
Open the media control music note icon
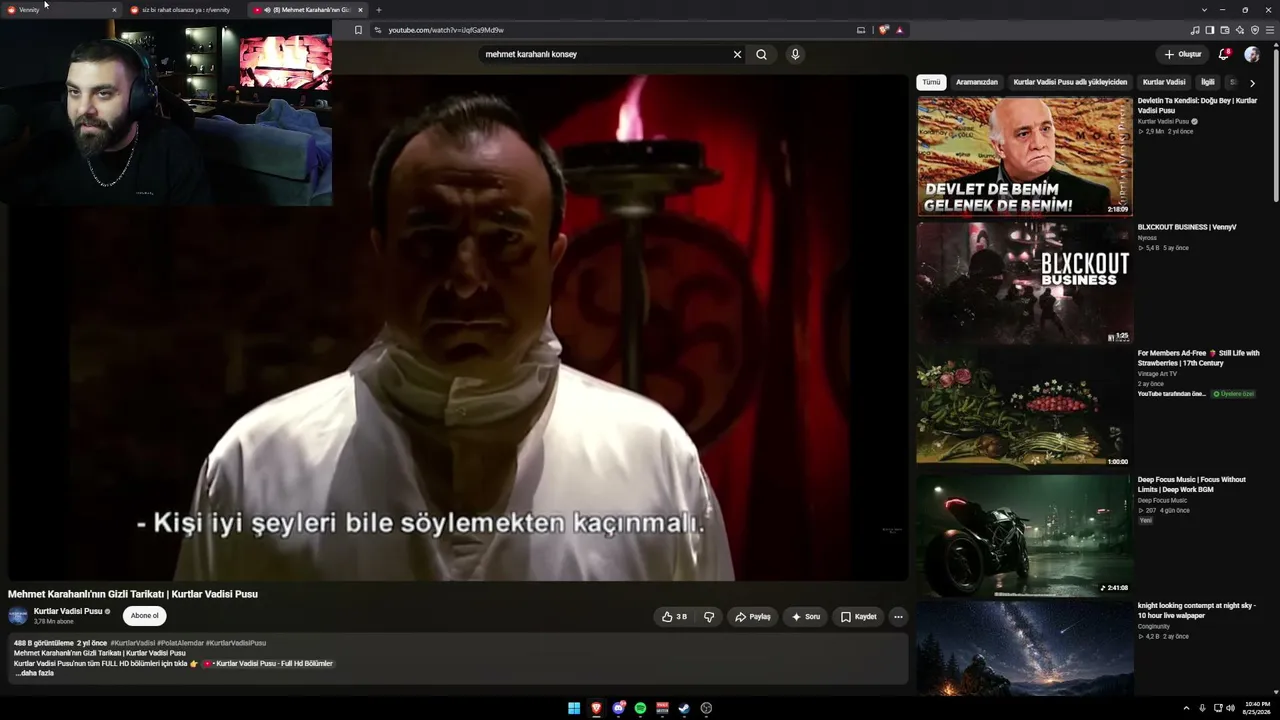[1195, 30]
